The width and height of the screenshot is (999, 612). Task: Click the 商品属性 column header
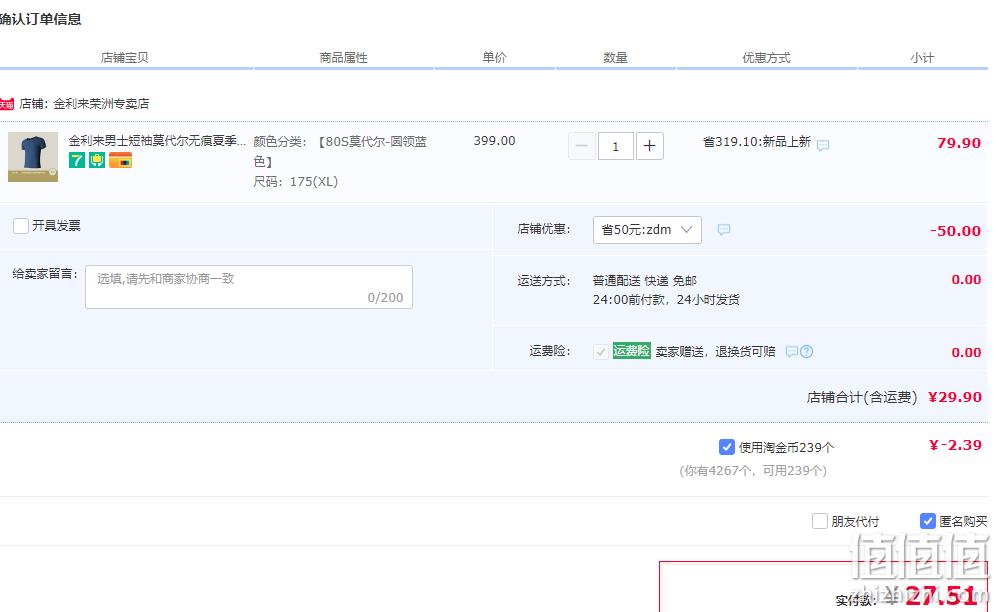click(x=343, y=57)
